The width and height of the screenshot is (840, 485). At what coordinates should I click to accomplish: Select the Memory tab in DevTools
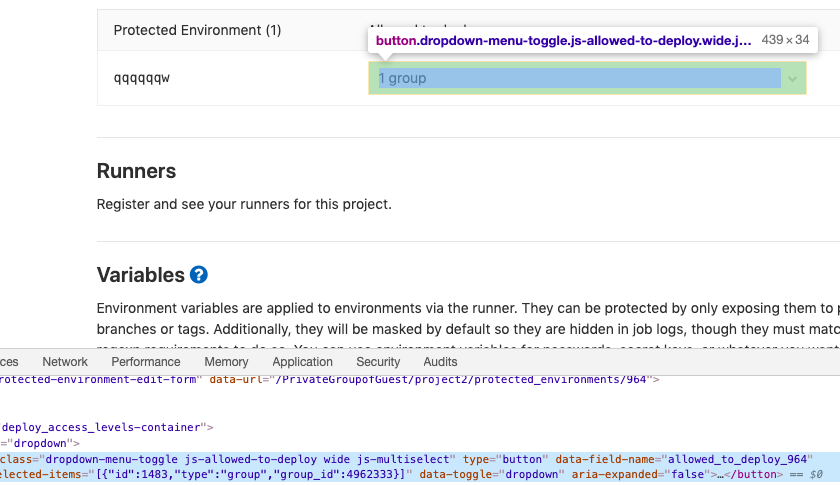coord(226,362)
